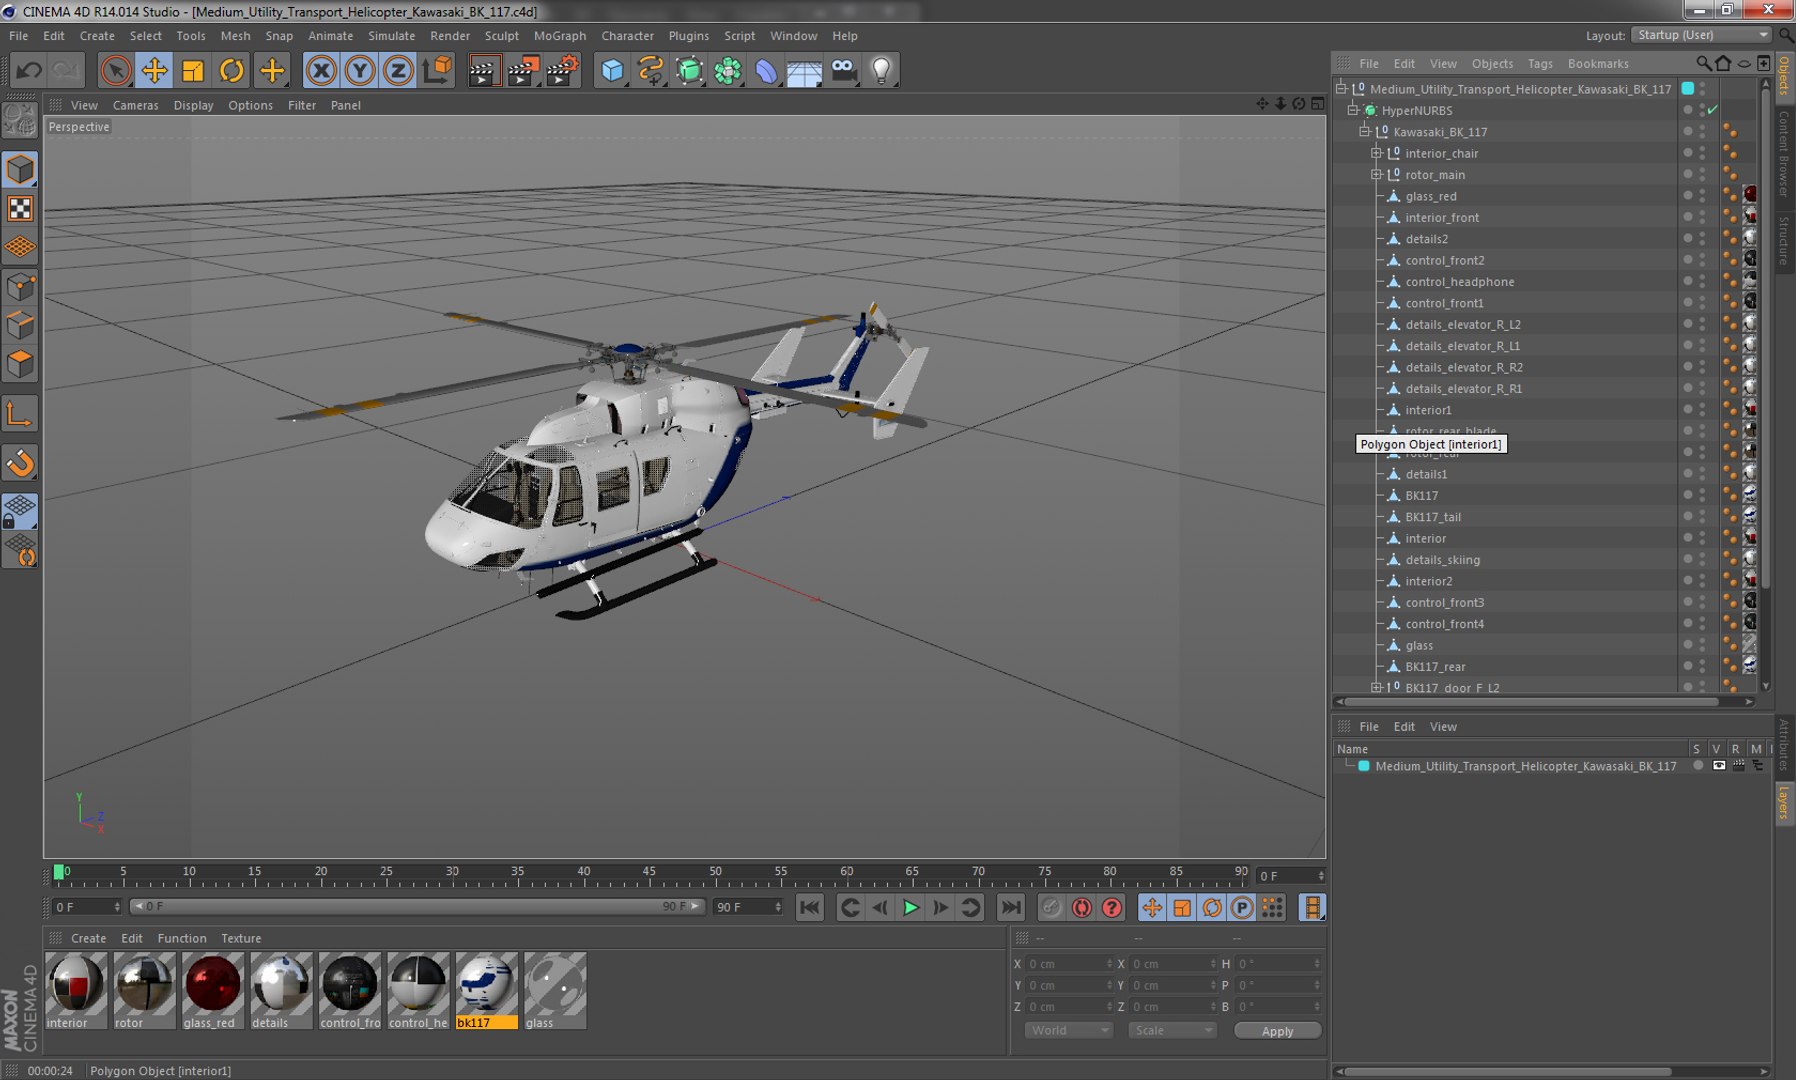Viewport: 1796px width, 1080px height.
Task: Toggle Enable Snap magnet
Action: pos(20,463)
